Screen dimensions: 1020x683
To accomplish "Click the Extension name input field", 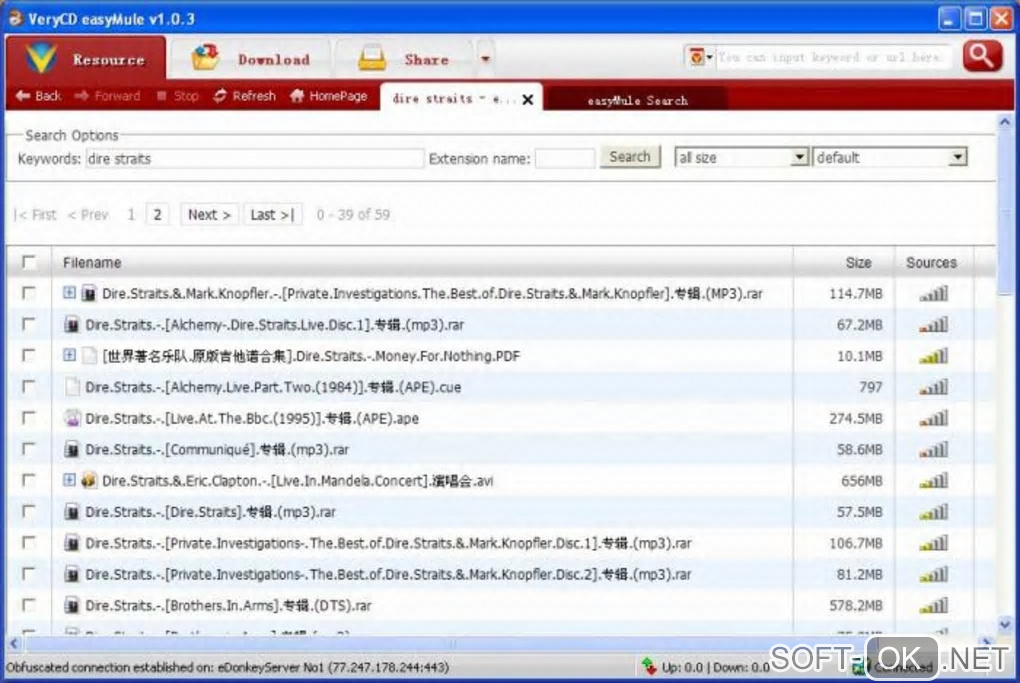I will (x=565, y=159).
